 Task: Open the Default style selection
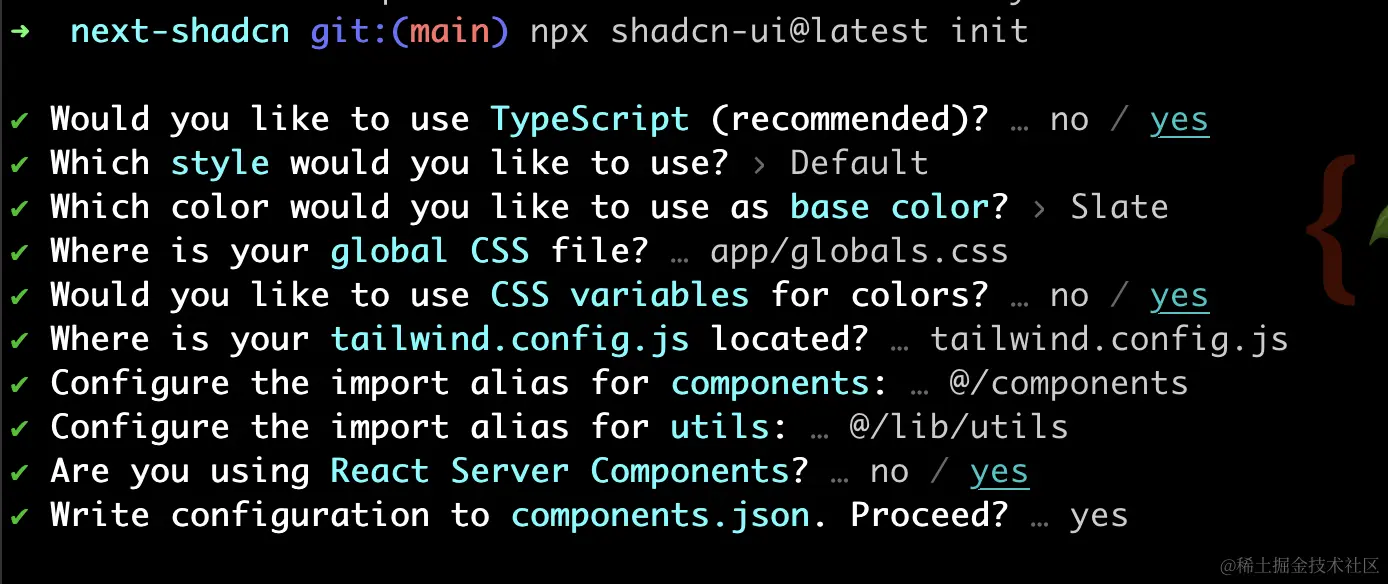click(859, 163)
